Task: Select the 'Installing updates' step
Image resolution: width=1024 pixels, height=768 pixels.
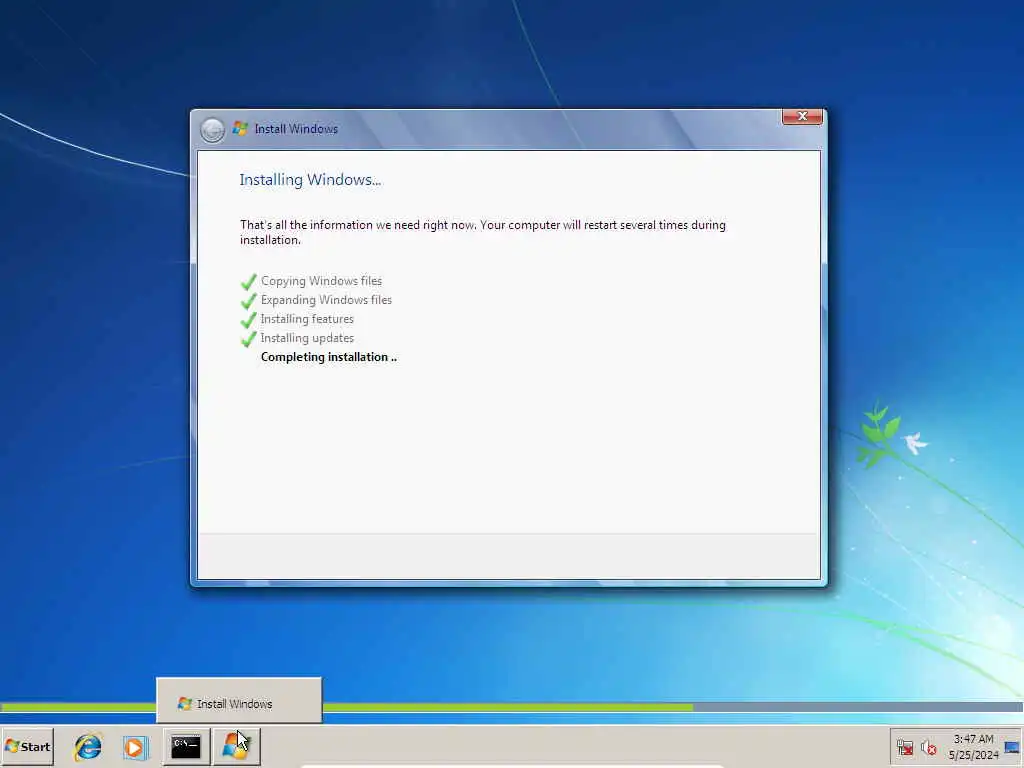Action: click(x=307, y=338)
